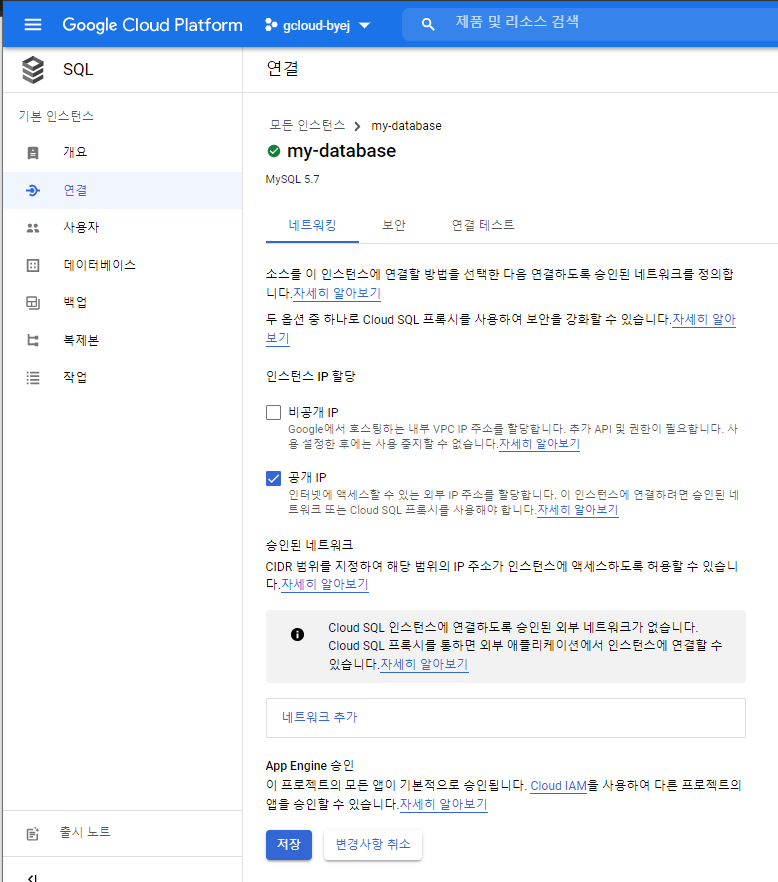The width and height of the screenshot is (778, 882).
Task: Click the info icon in network notice
Action: [x=298, y=634]
